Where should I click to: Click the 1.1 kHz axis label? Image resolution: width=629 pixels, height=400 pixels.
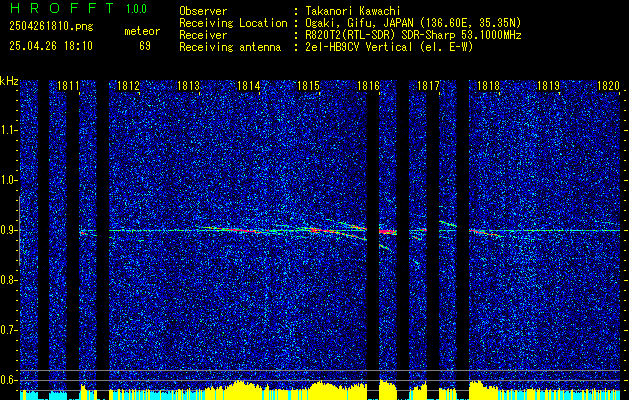pyautogui.click(x=8, y=130)
